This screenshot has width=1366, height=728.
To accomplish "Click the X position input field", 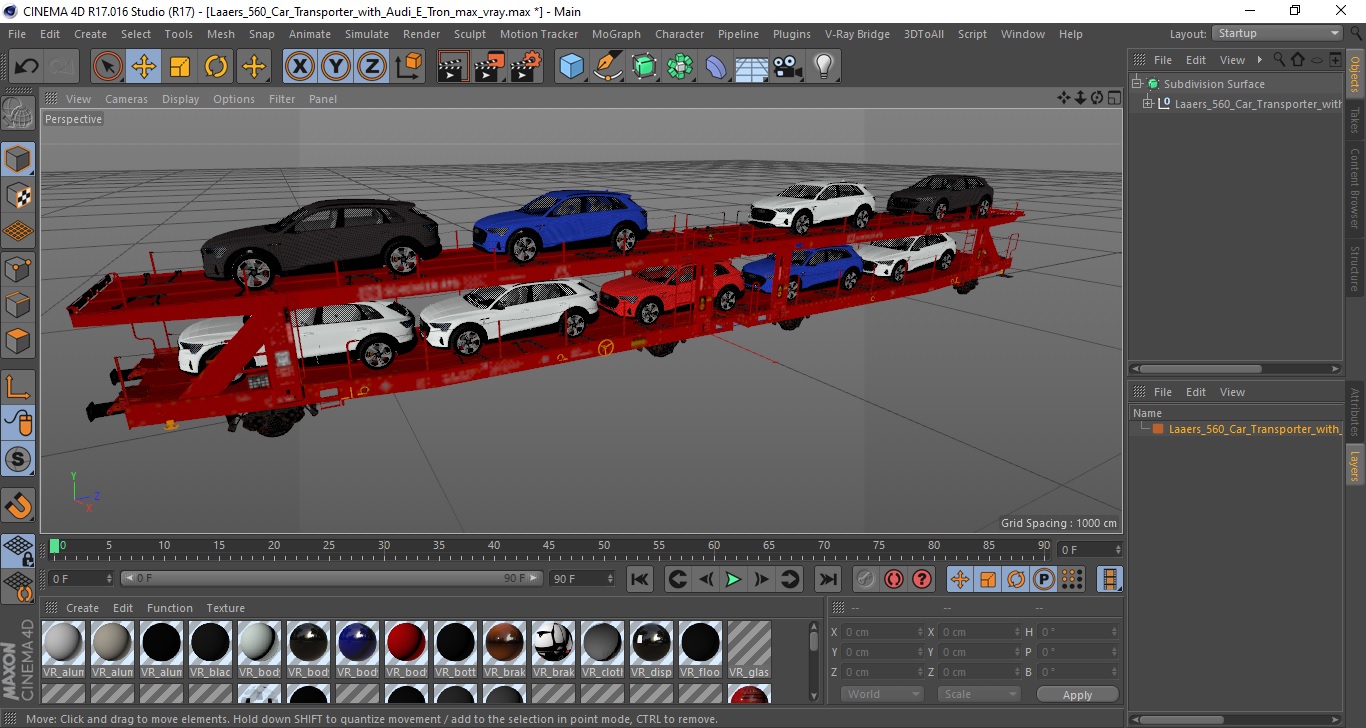I will click(x=884, y=632).
